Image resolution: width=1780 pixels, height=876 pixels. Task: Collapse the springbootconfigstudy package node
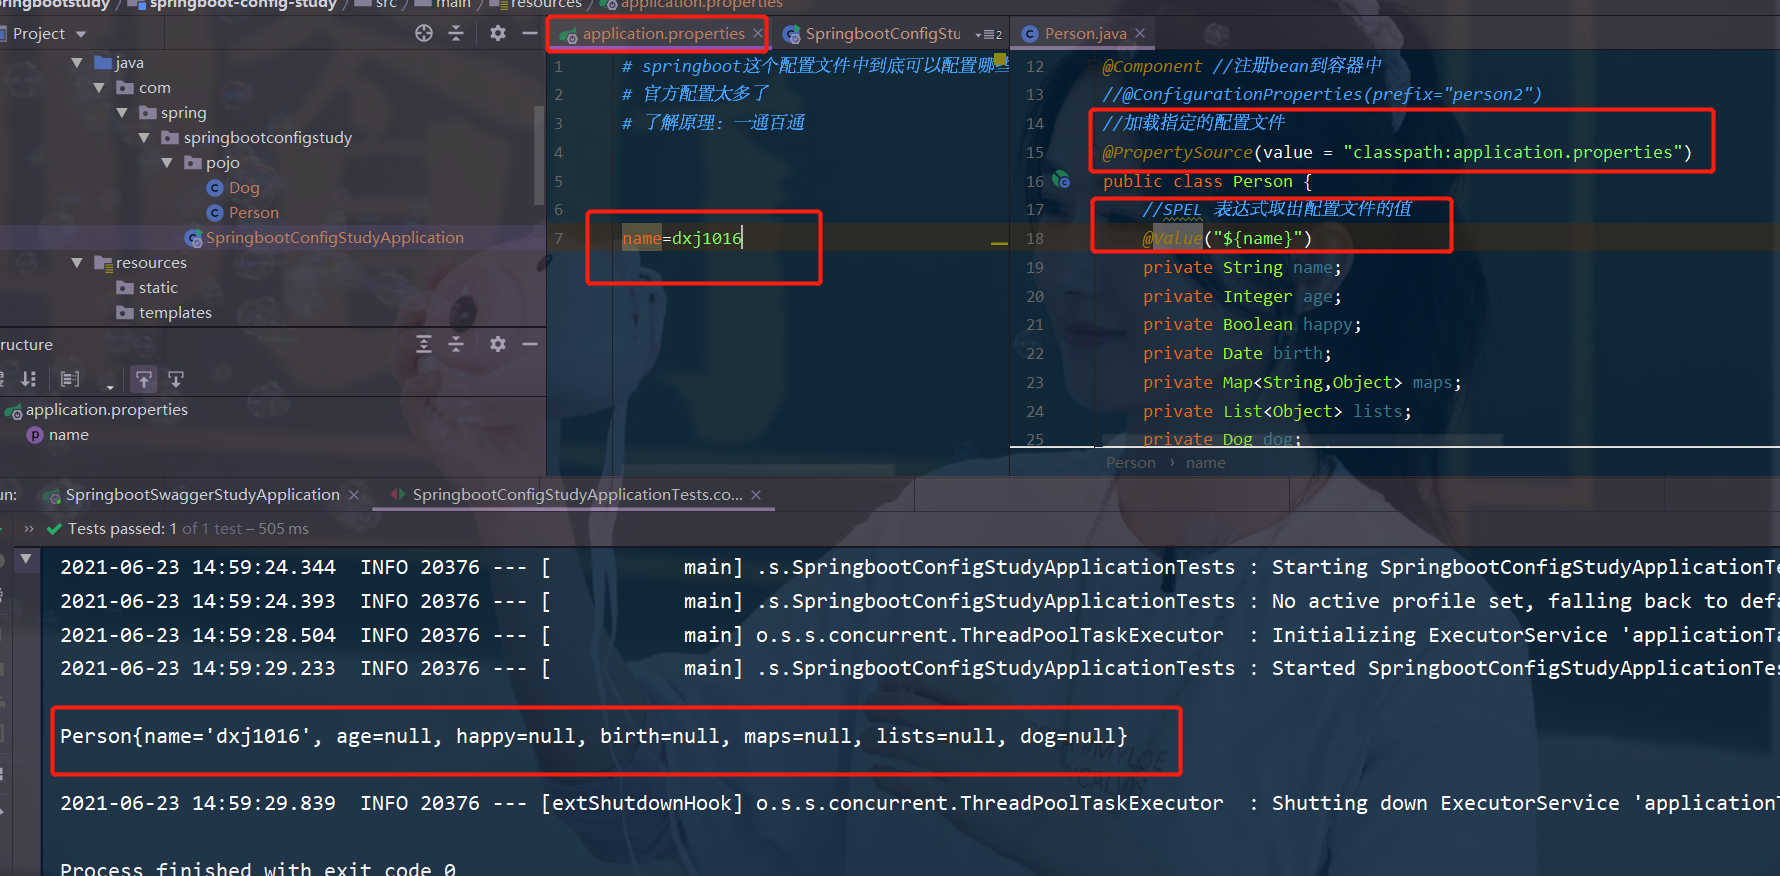144,138
